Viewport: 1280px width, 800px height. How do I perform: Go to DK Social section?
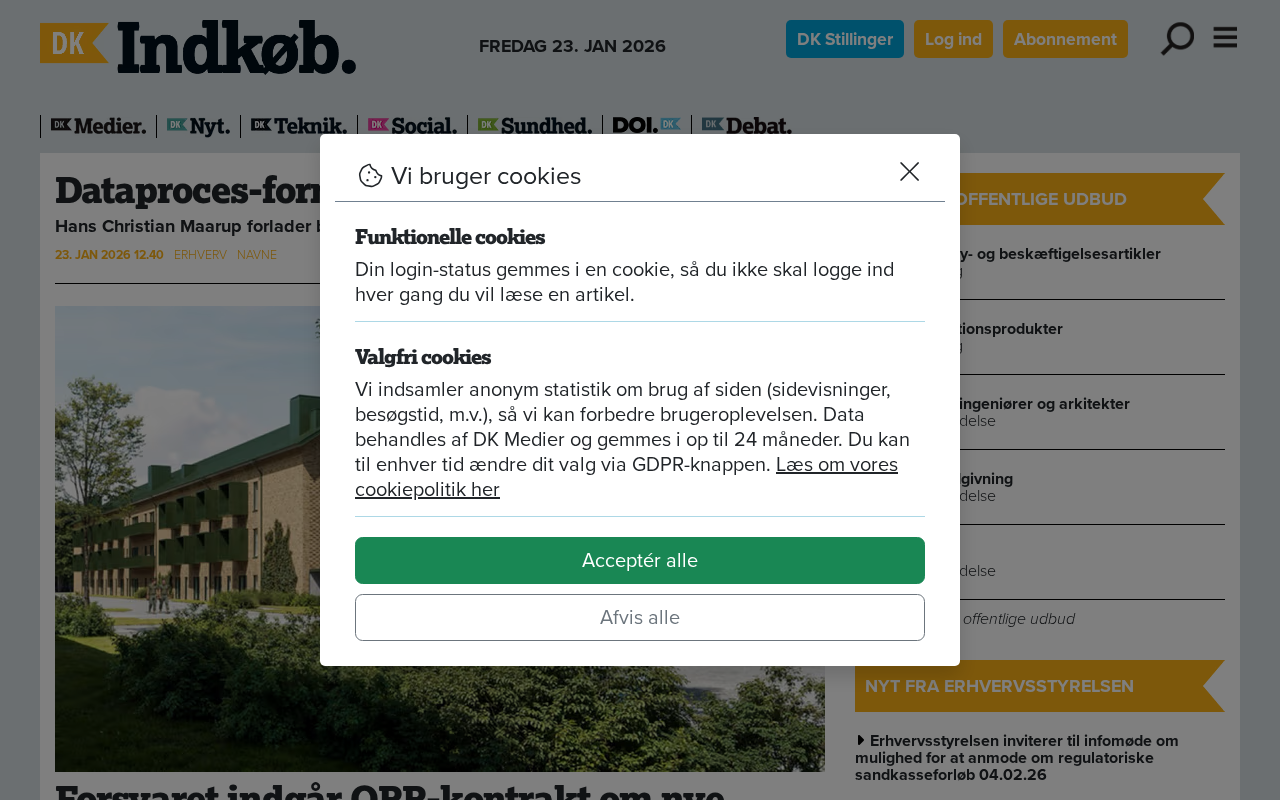pyautogui.click(x=412, y=126)
